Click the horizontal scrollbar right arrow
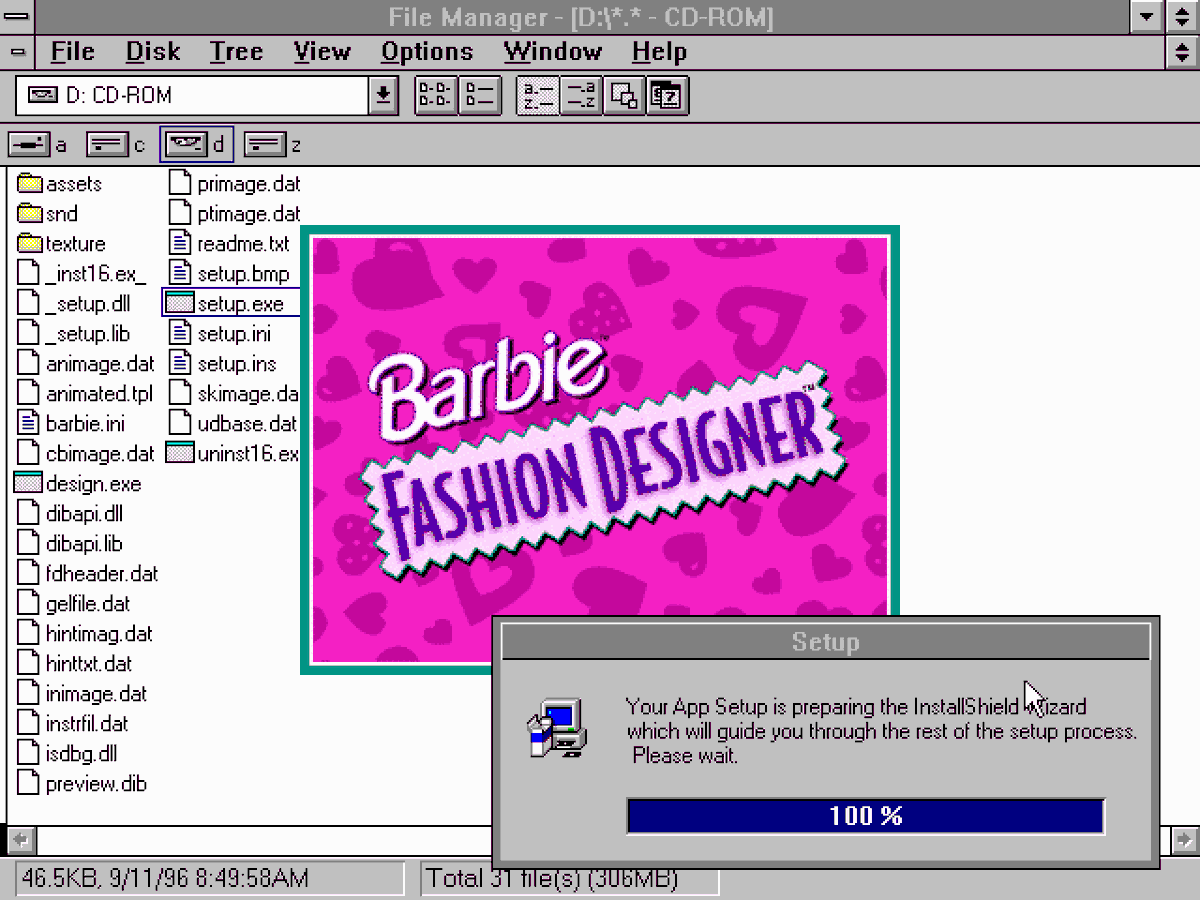 click(1185, 839)
